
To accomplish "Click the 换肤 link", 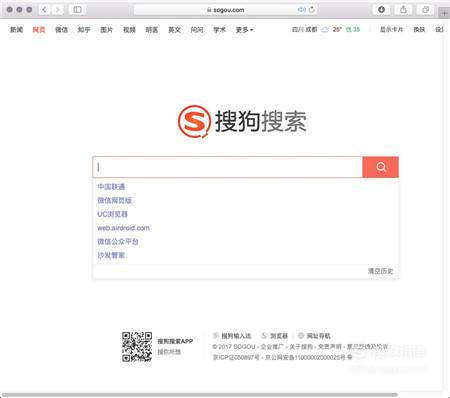I will [419, 30].
